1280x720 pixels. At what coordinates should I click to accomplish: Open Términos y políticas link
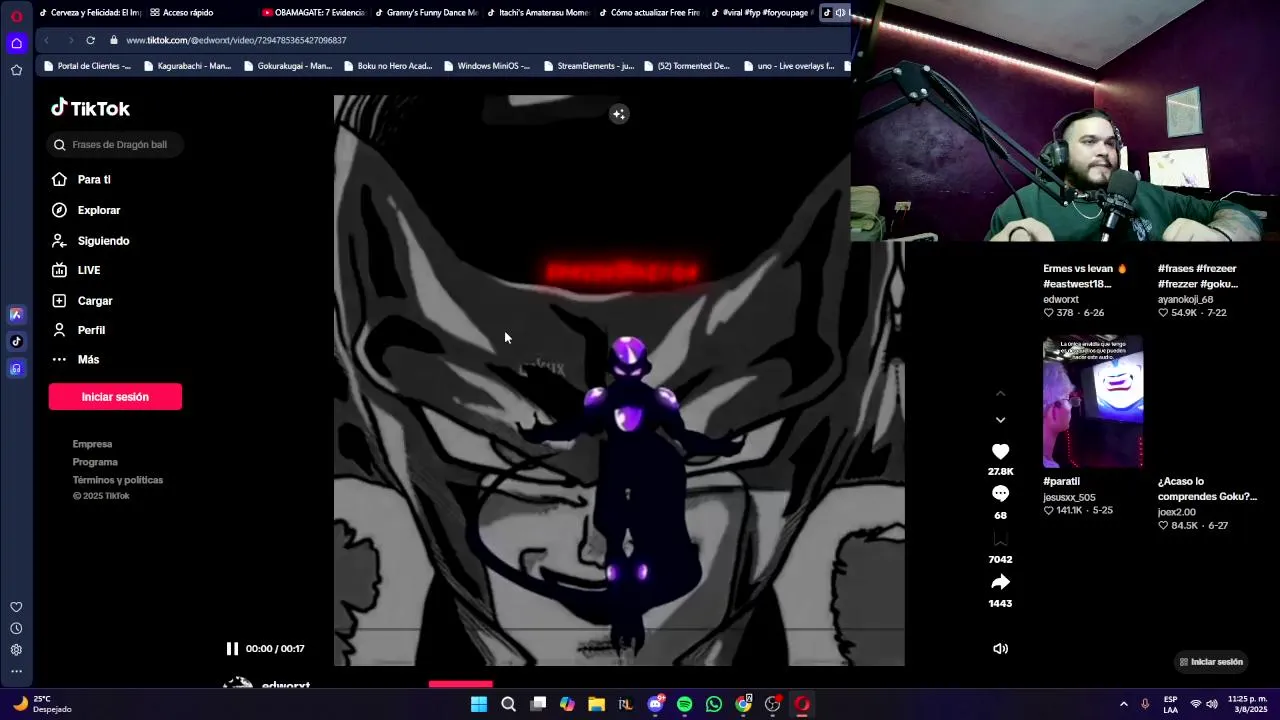click(x=118, y=480)
